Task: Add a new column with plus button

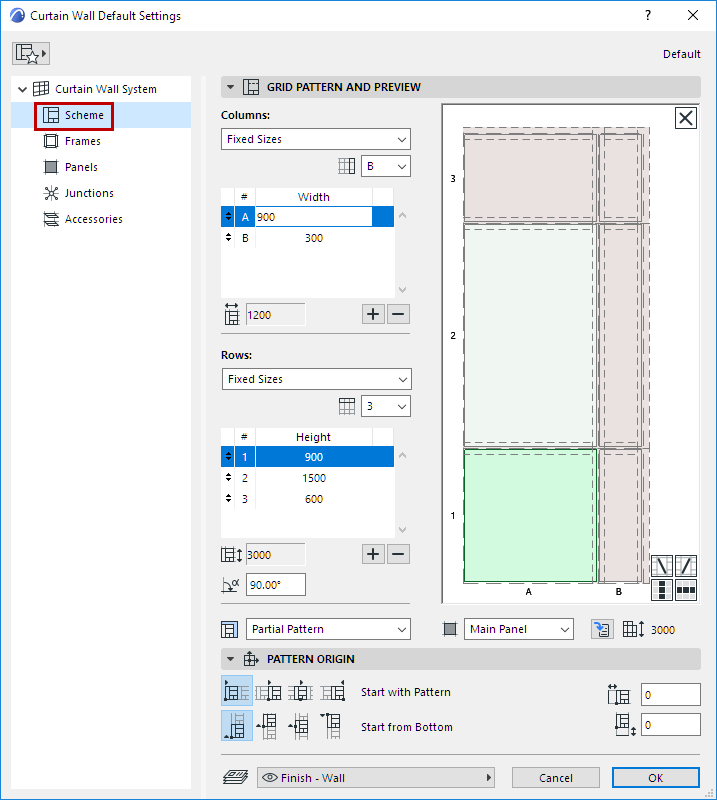Action: 373,314
